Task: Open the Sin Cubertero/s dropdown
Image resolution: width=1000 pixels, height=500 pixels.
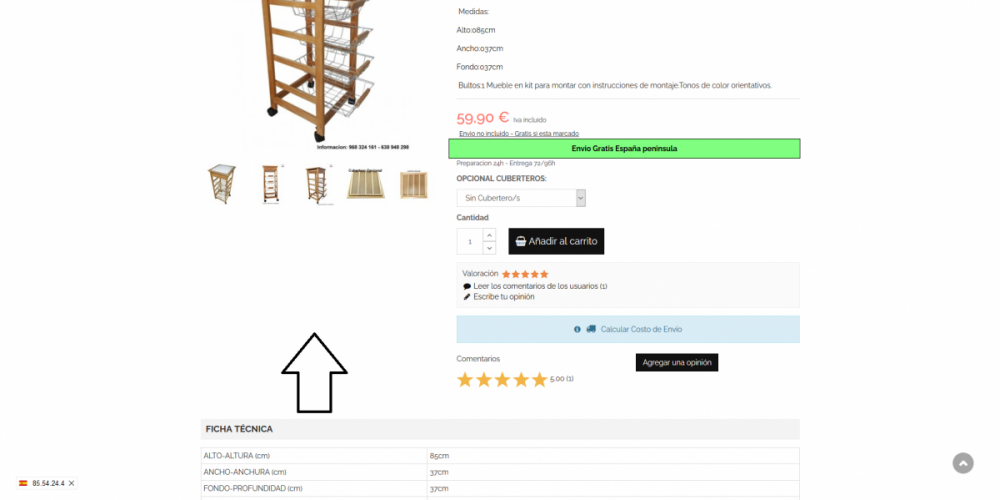Action: click(521, 198)
